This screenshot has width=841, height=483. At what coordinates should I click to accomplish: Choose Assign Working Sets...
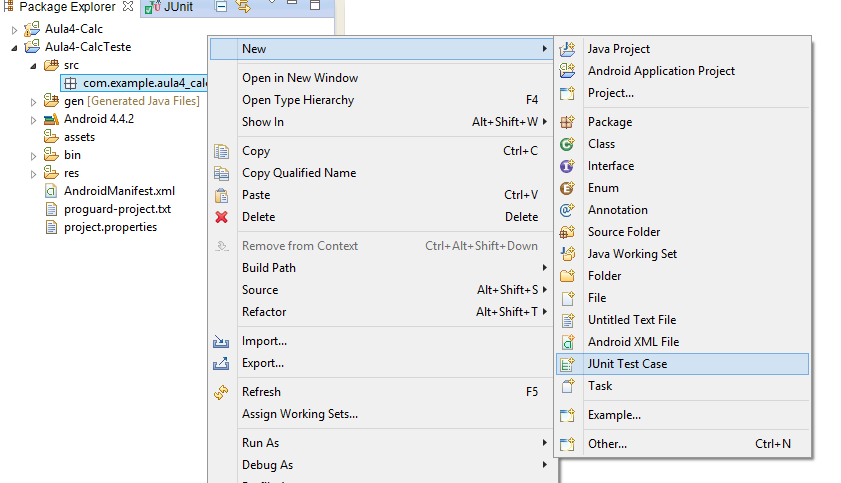point(300,414)
